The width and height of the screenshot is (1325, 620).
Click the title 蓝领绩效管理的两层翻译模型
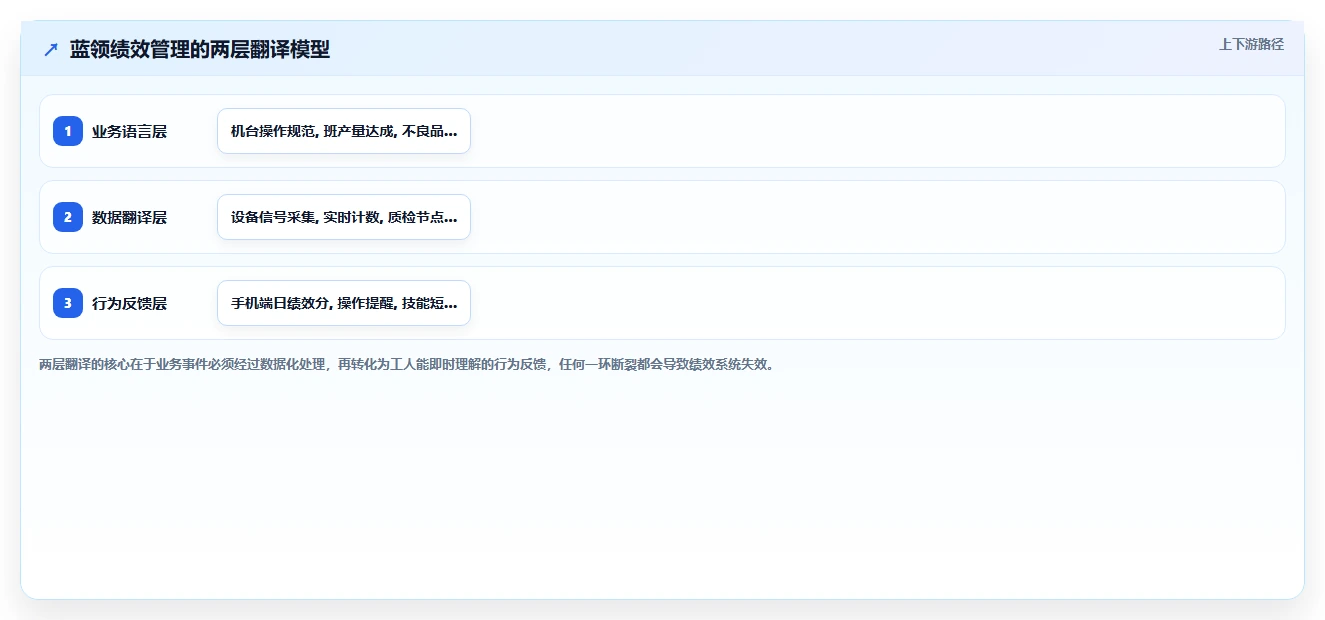[200, 49]
